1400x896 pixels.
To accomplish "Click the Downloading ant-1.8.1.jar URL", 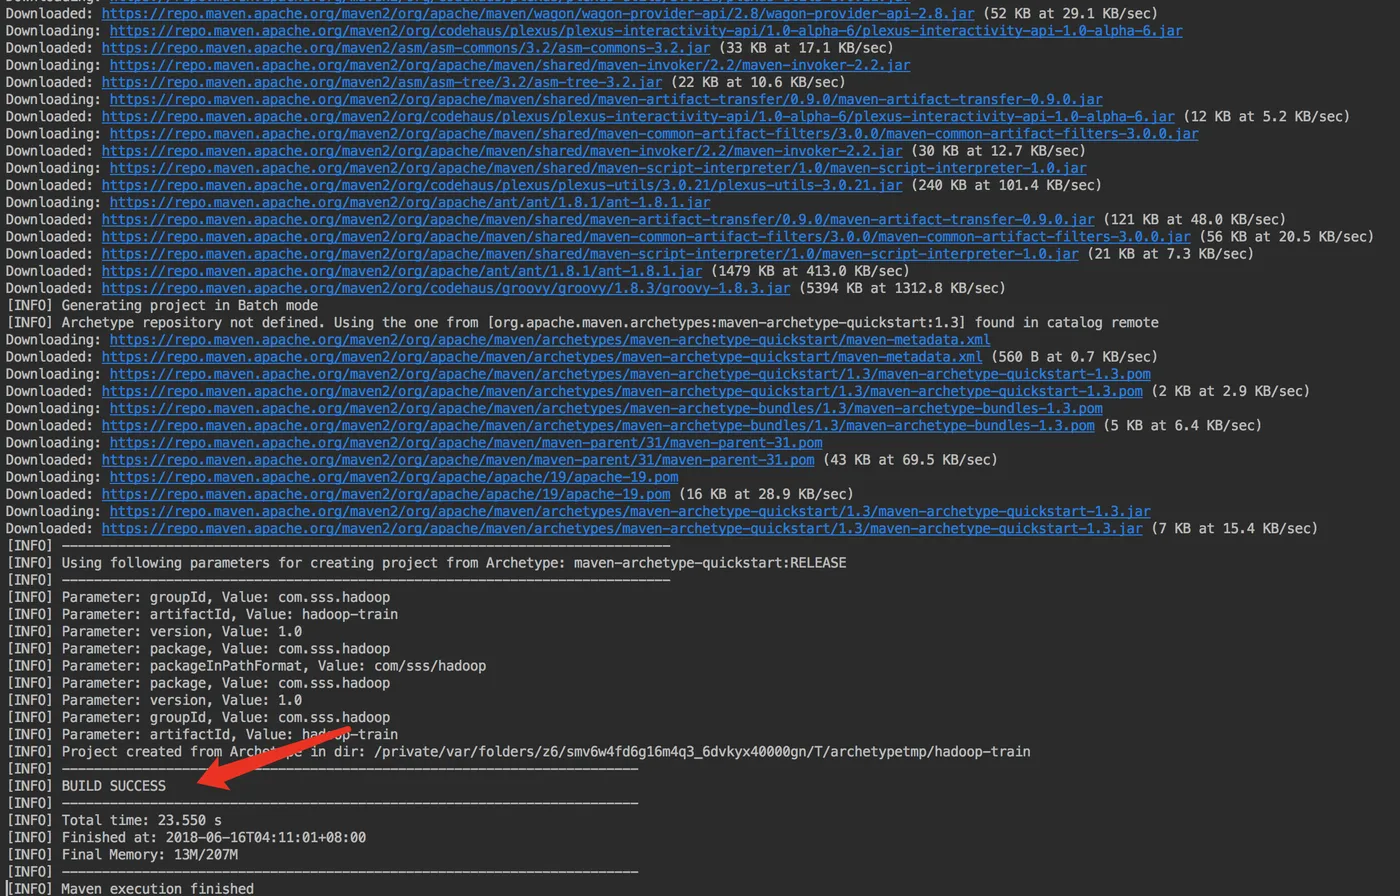I will tap(410, 202).
